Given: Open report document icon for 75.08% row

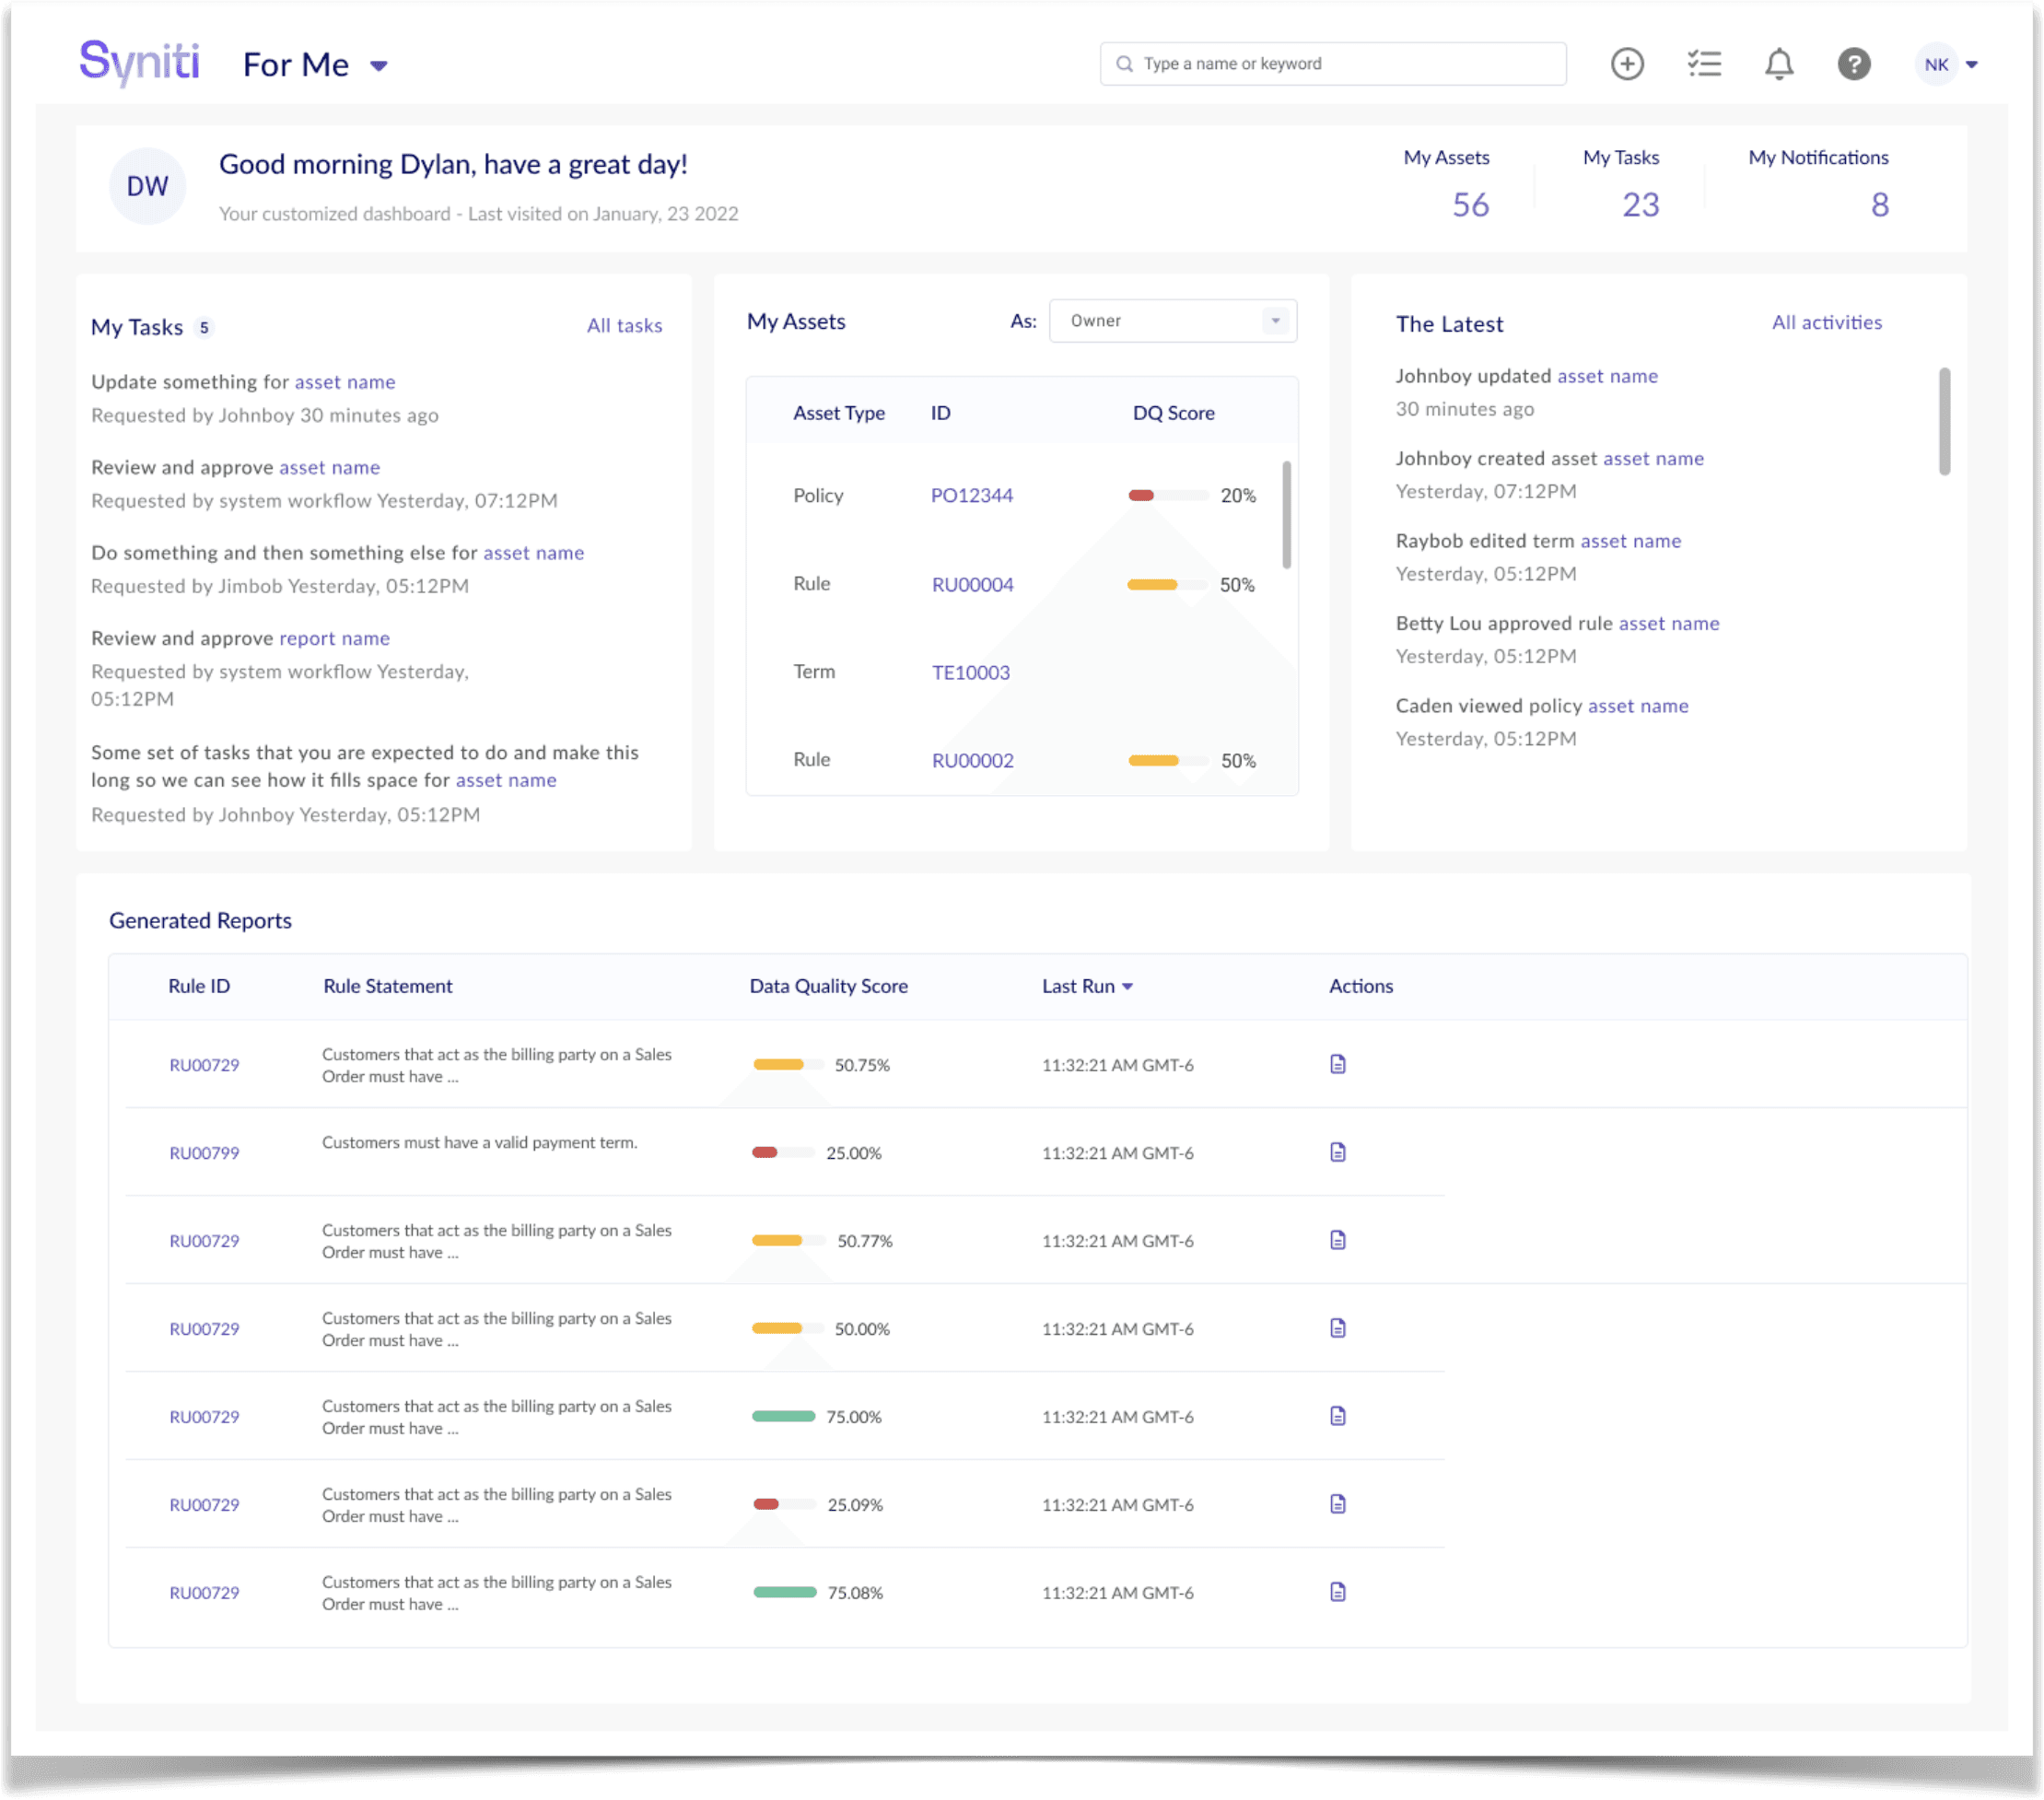Looking at the screenshot, I should (x=1338, y=1592).
